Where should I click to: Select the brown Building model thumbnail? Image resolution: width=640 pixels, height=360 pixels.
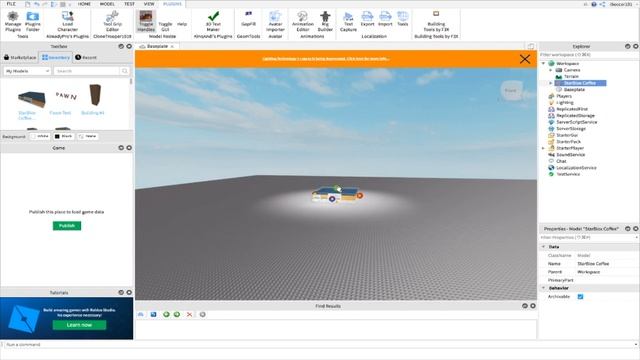95,95
